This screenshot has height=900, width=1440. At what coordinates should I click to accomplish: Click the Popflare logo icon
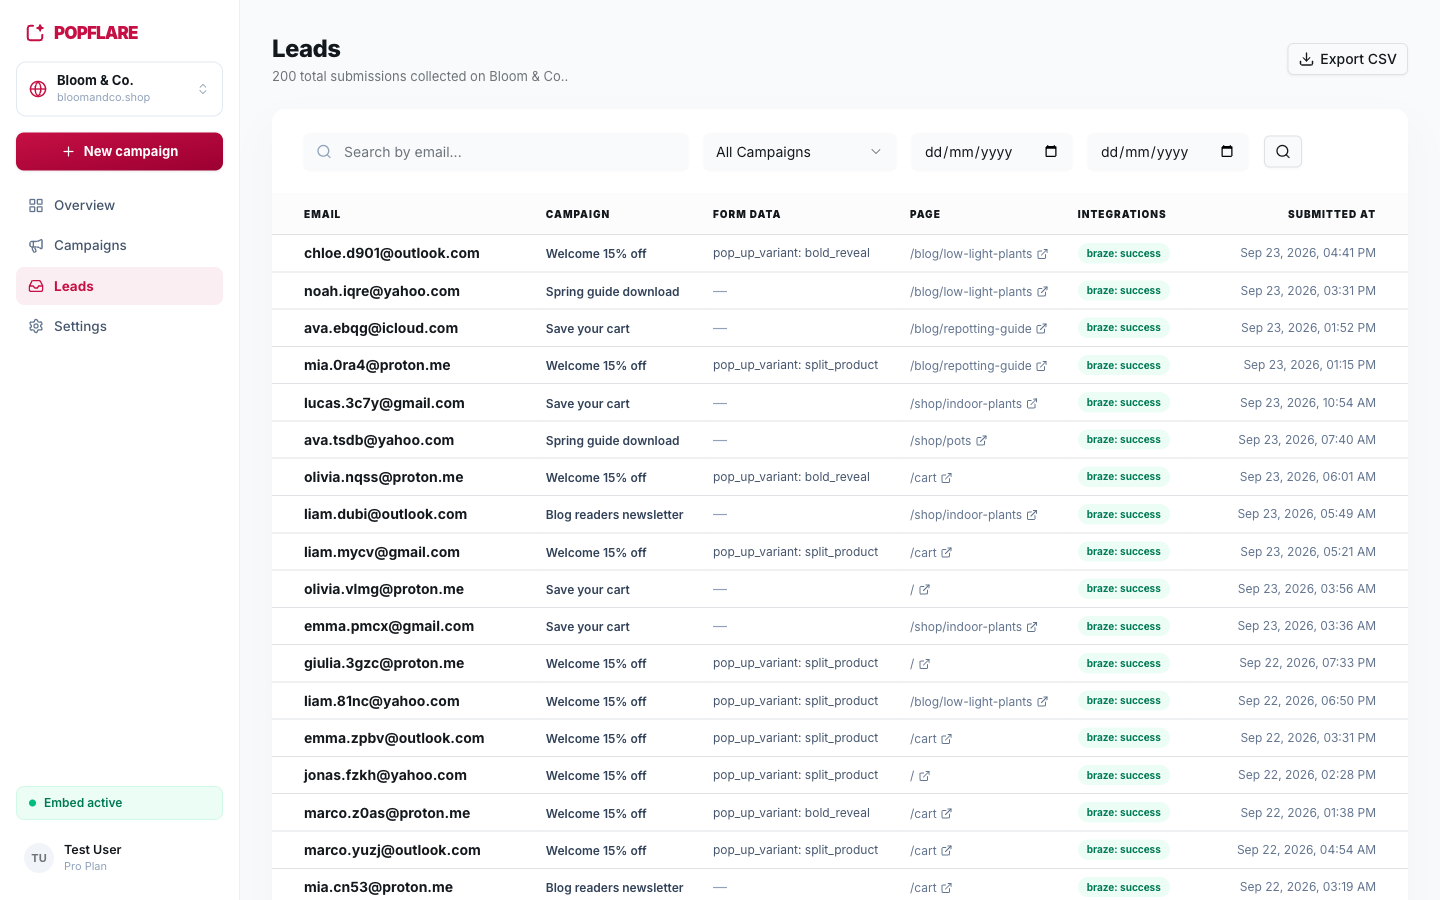click(x=35, y=33)
